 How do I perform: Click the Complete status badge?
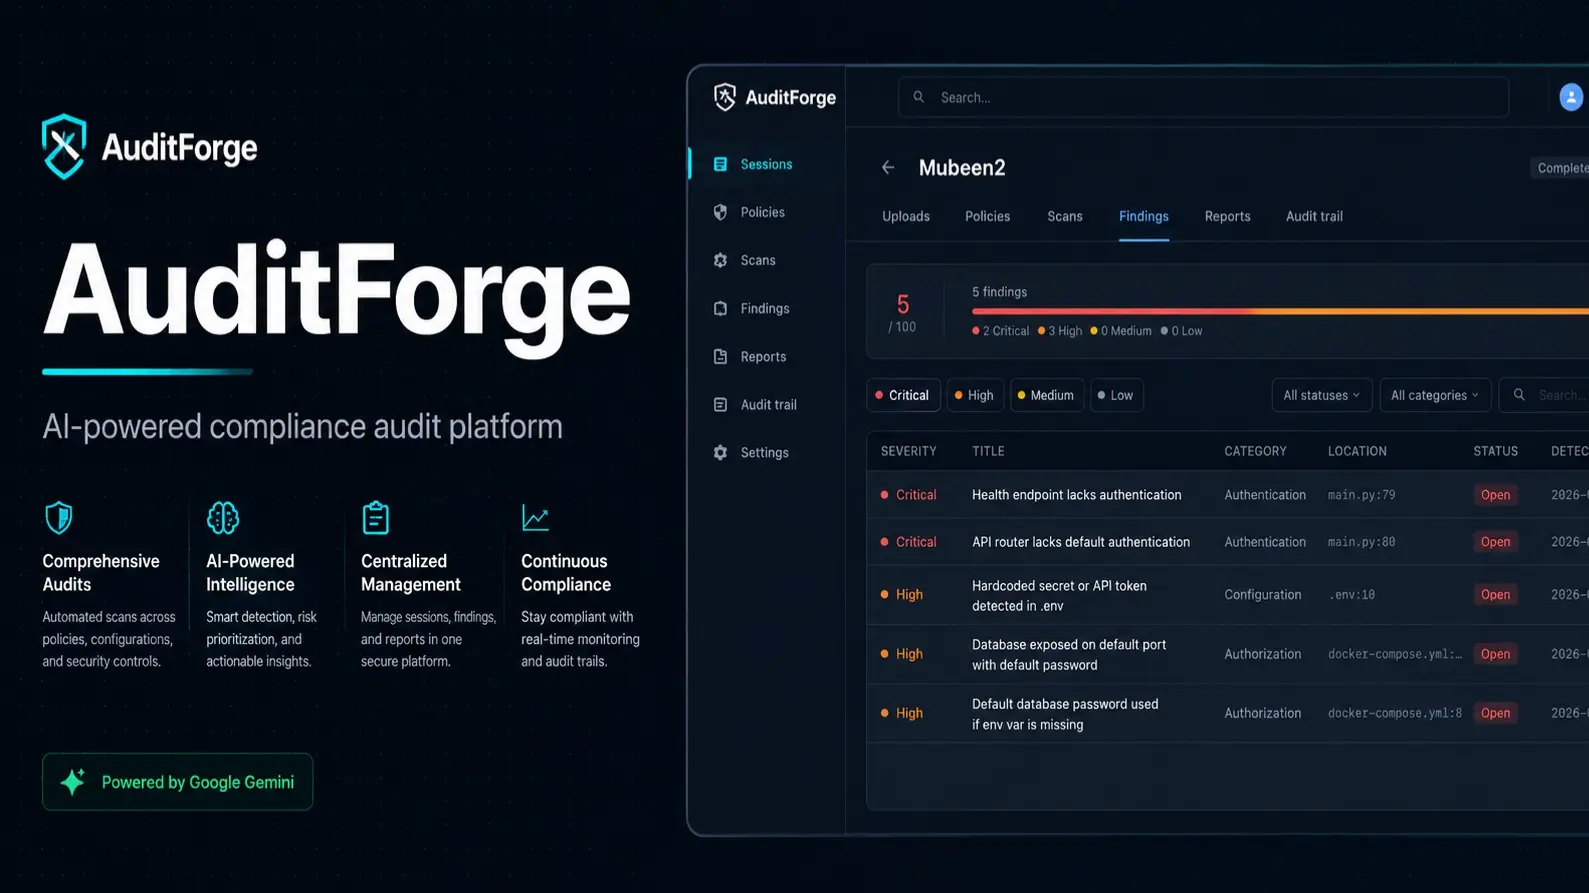coord(1561,168)
